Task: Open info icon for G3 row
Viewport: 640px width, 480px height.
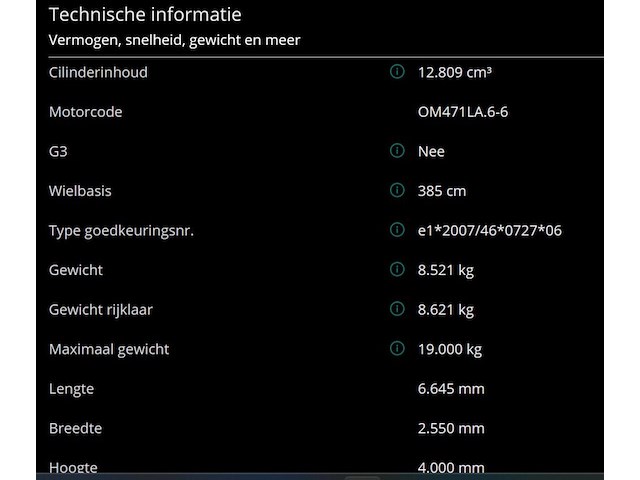Action: (397, 151)
